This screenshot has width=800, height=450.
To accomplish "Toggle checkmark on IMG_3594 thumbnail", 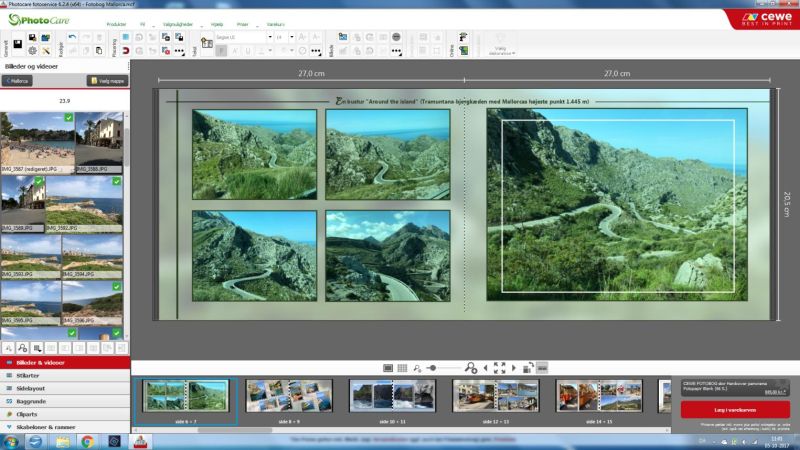I will pyautogui.click(x=117, y=240).
